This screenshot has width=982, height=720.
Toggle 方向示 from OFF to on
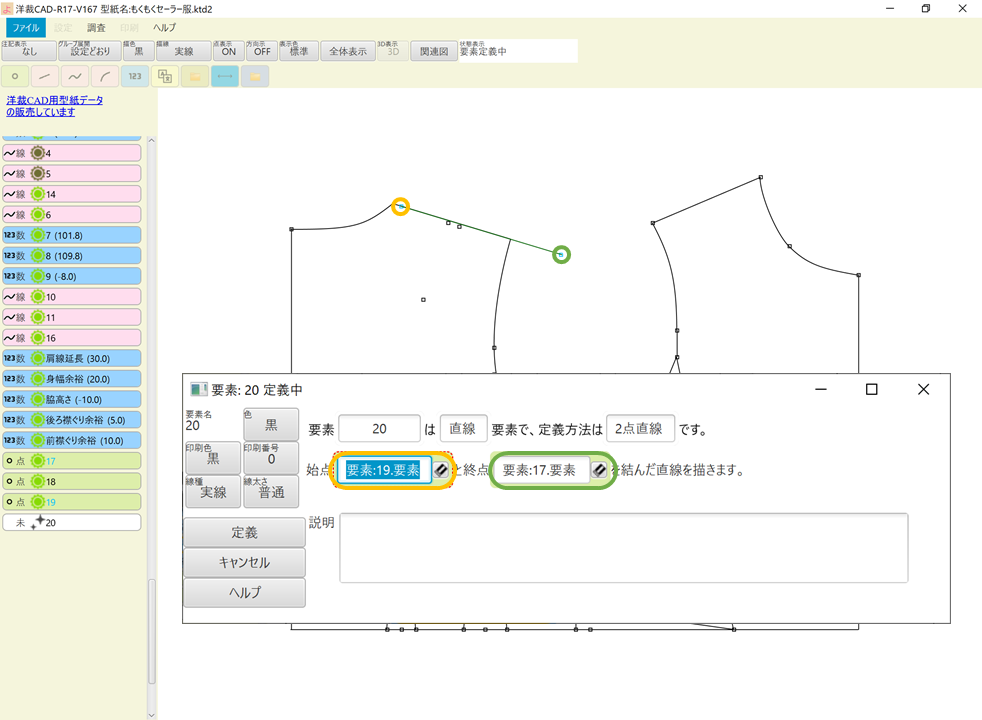point(261,50)
